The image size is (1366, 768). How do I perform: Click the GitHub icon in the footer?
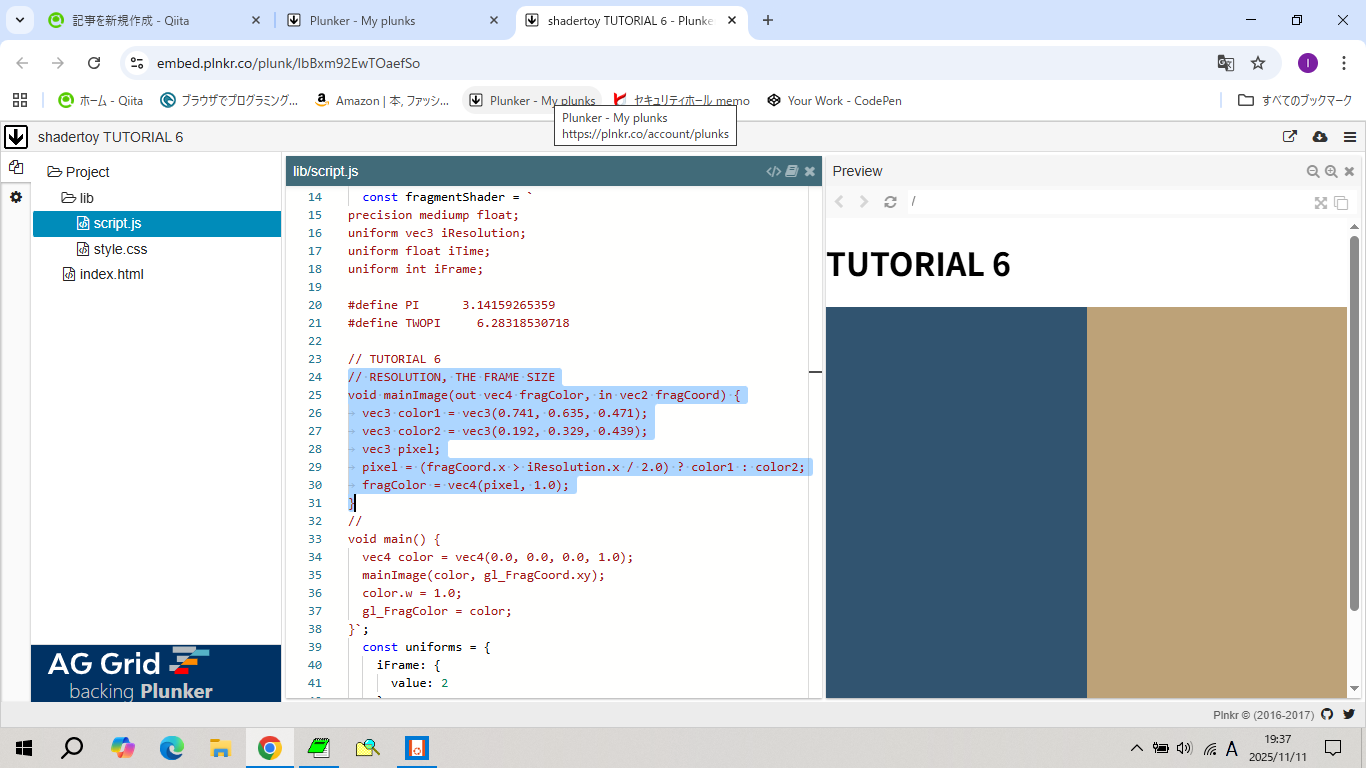tap(1327, 714)
